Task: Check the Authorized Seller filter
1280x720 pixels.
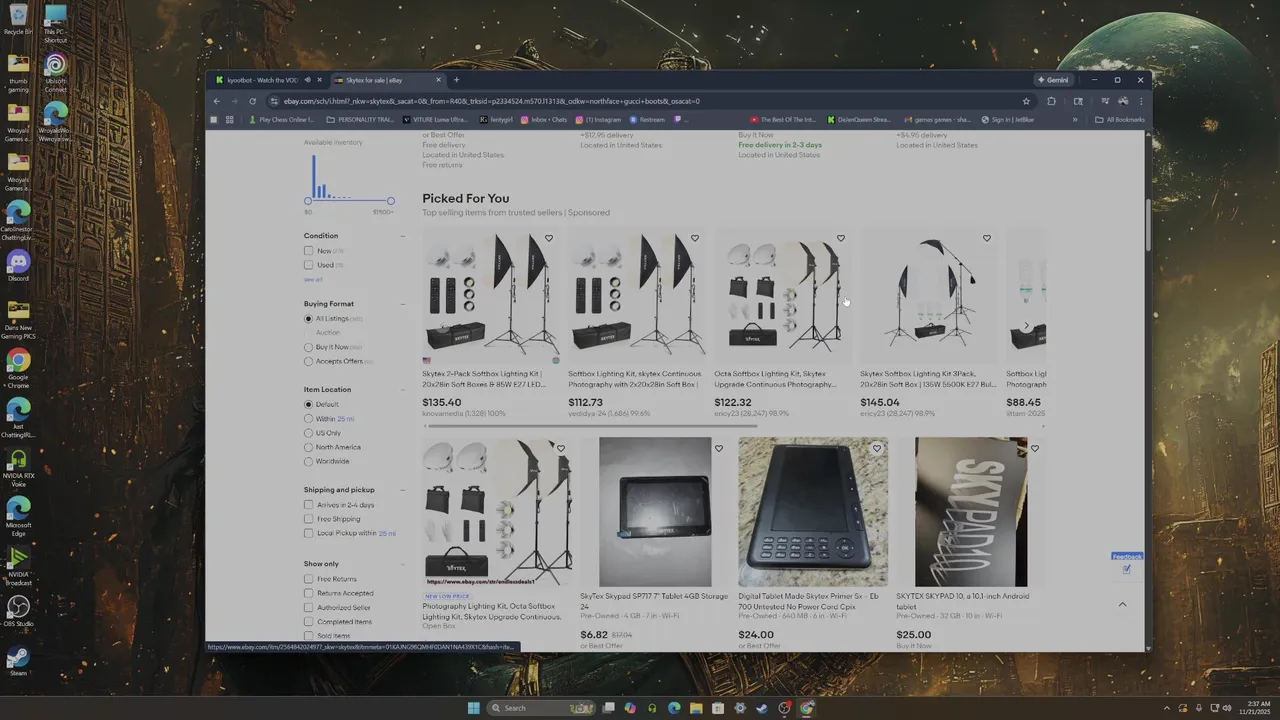Action: pyautogui.click(x=309, y=607)
